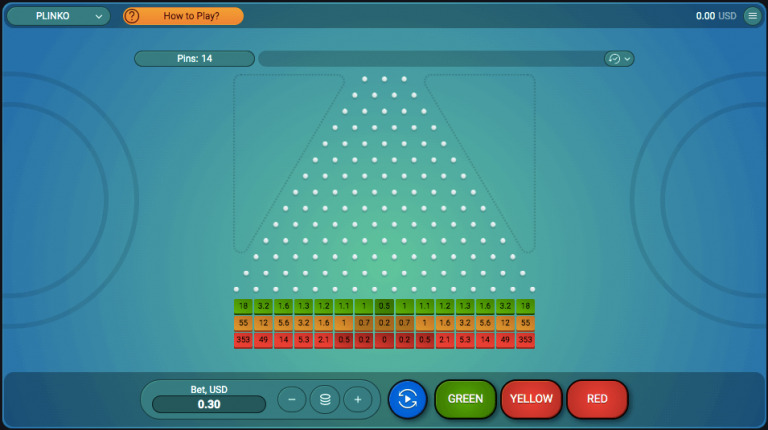Viewport: 768px width, 430px height.
Task: Open the coin stack bet presets
Action: 324,399
